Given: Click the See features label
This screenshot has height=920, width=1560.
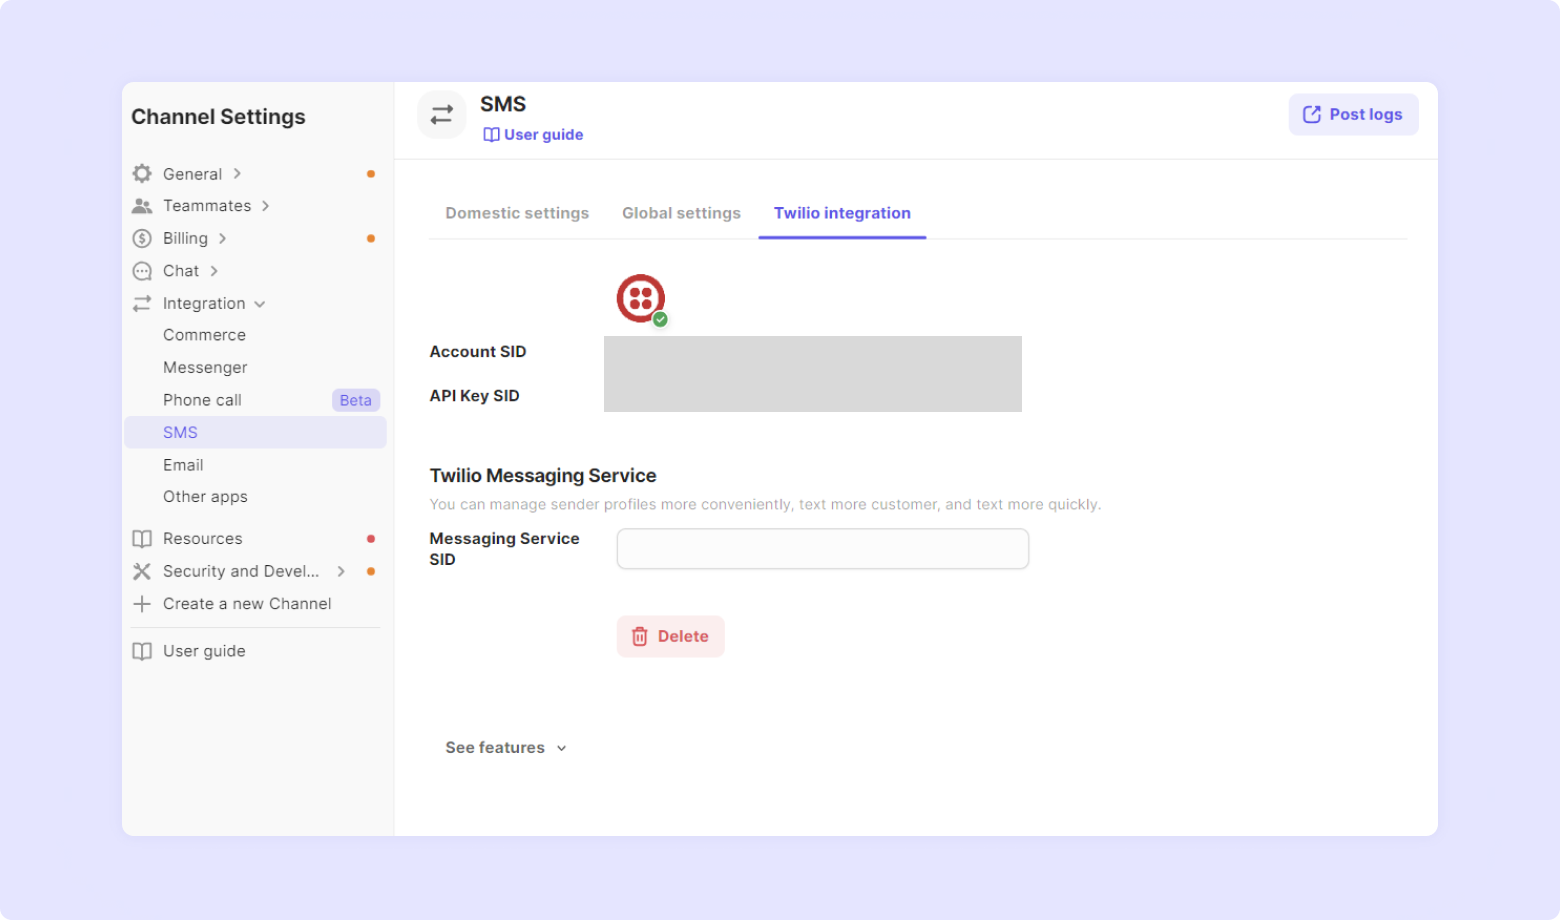Looking at the screenshot, I should click(x=495, y=748).
